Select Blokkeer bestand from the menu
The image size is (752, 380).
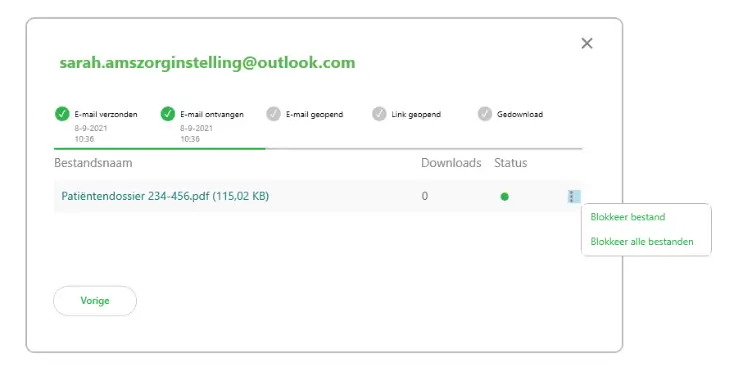(x=627, y=217)
